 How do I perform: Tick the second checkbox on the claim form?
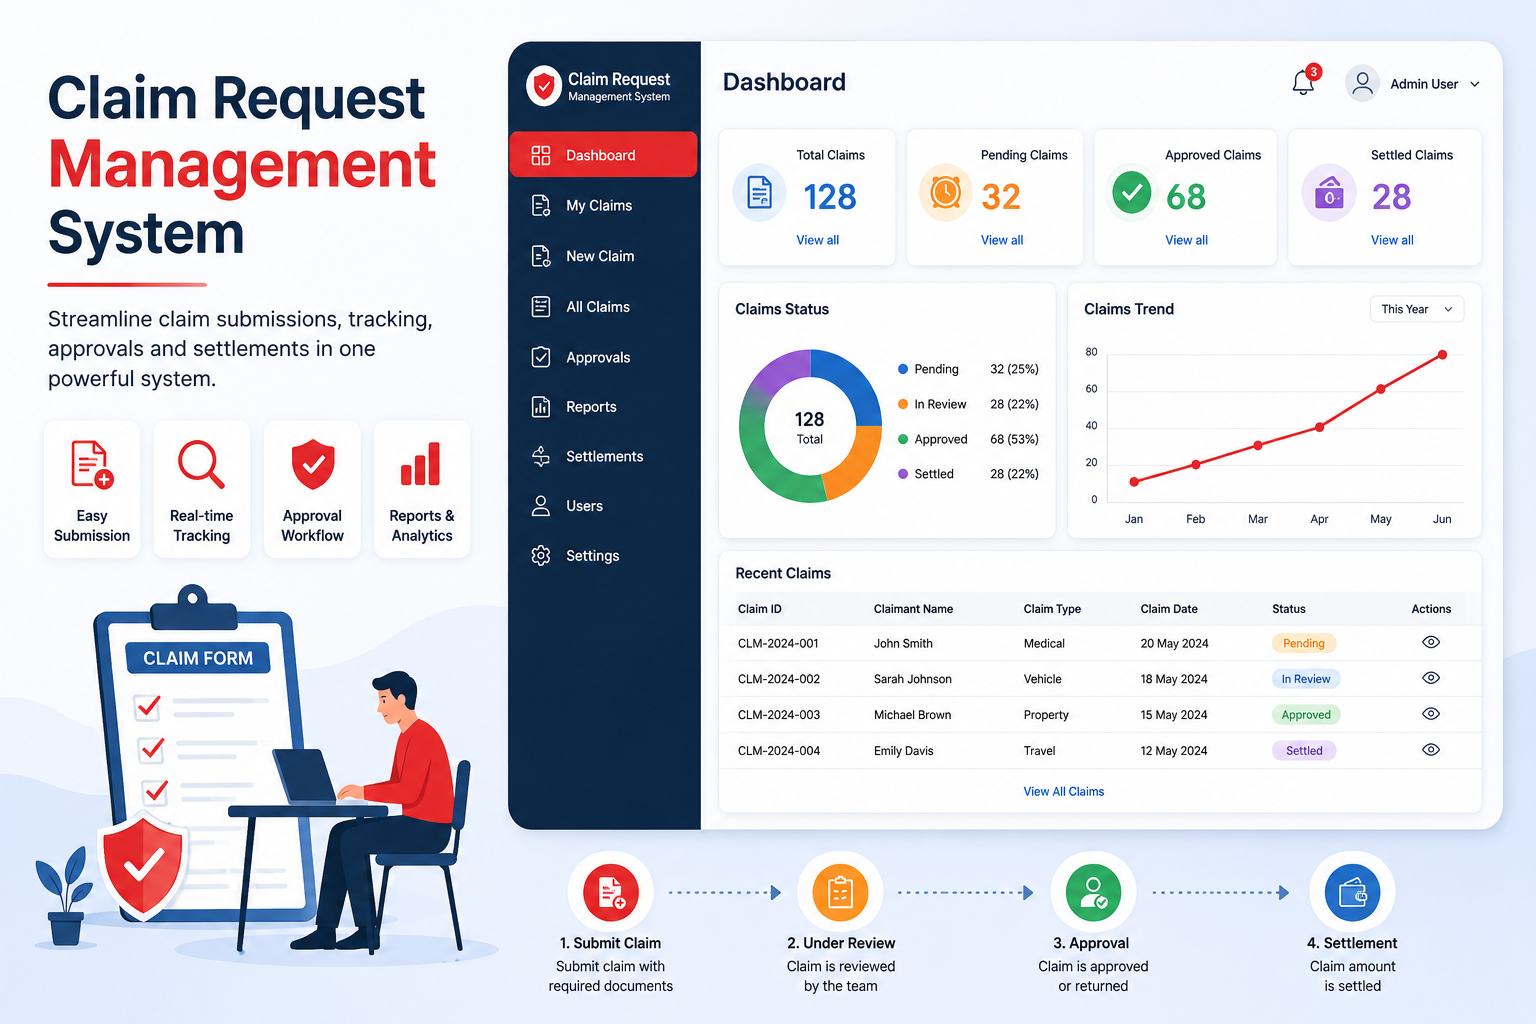(152, 748)
